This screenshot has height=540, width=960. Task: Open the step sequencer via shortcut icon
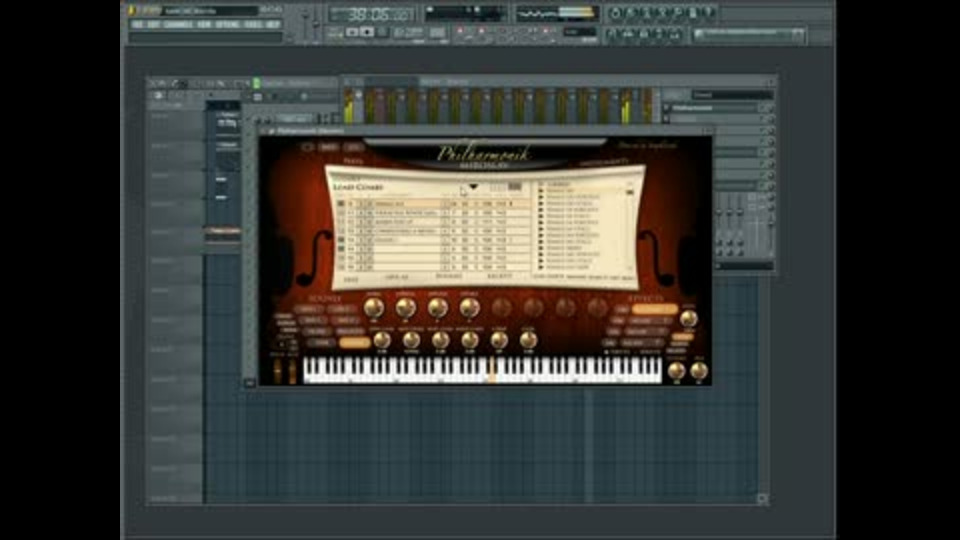[x=628, y=34]
